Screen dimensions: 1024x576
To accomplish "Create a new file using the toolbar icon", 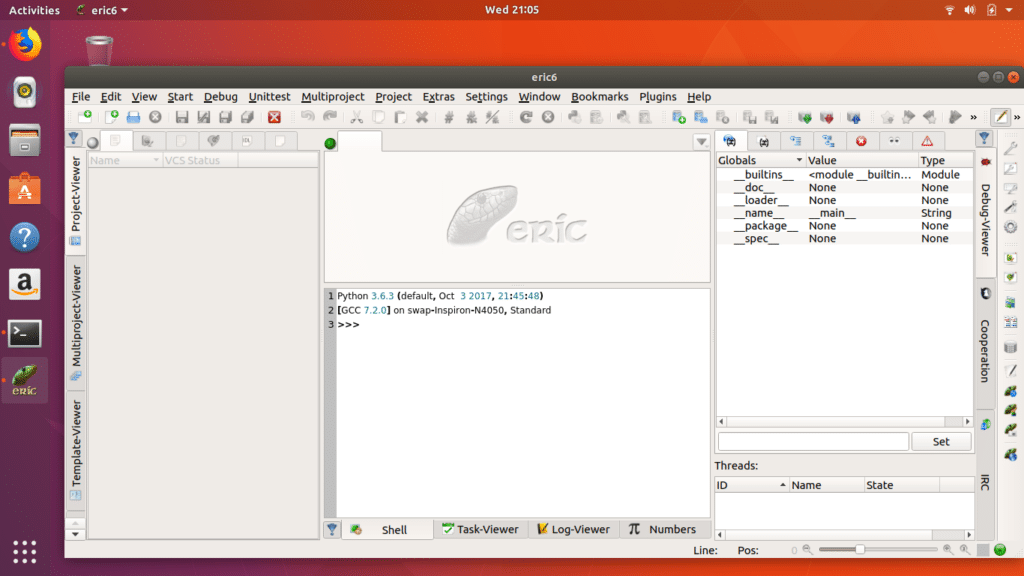I will point(113,117).
